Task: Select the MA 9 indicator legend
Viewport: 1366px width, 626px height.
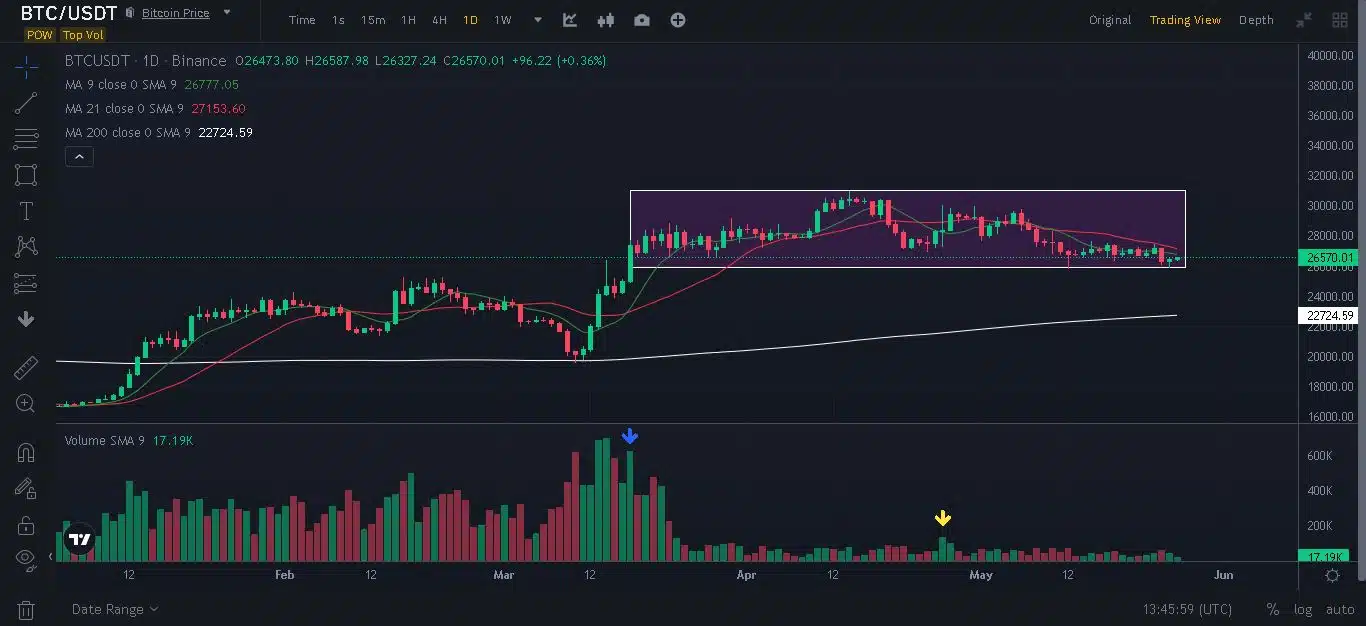Action: tap(152, 85)
